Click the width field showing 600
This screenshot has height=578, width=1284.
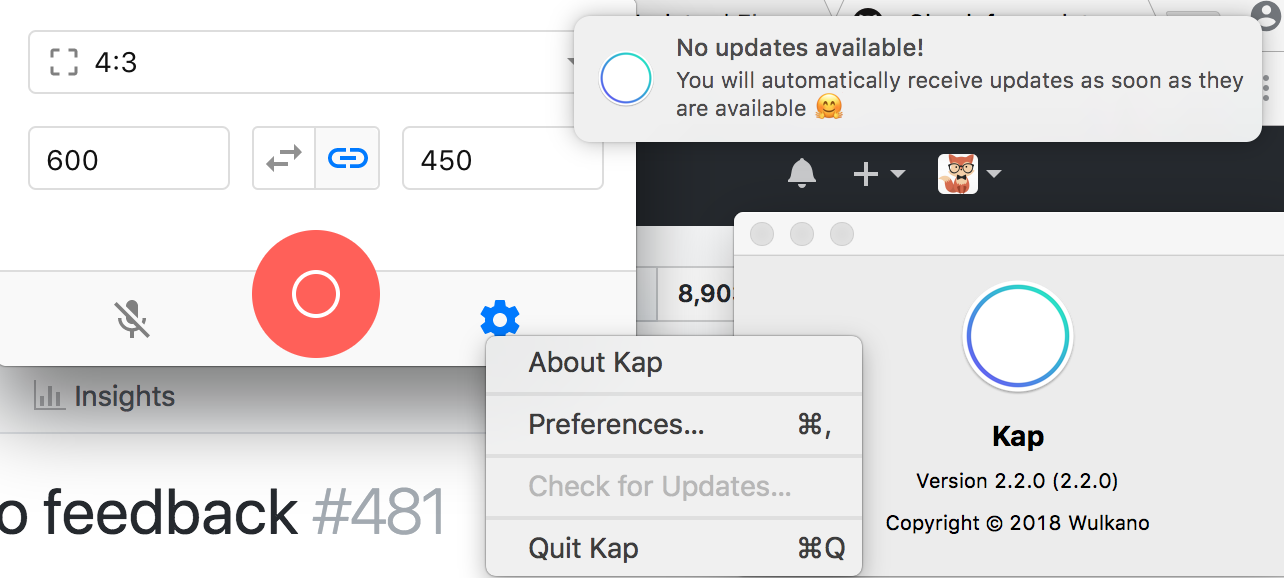tap(129, 158)
